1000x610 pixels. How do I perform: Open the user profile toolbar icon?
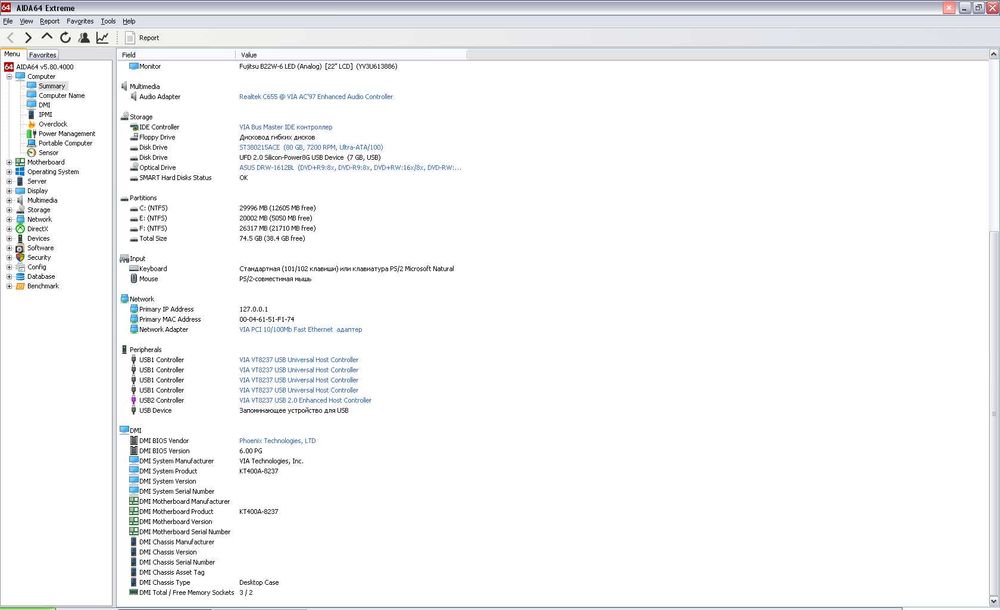pos(84,38)
